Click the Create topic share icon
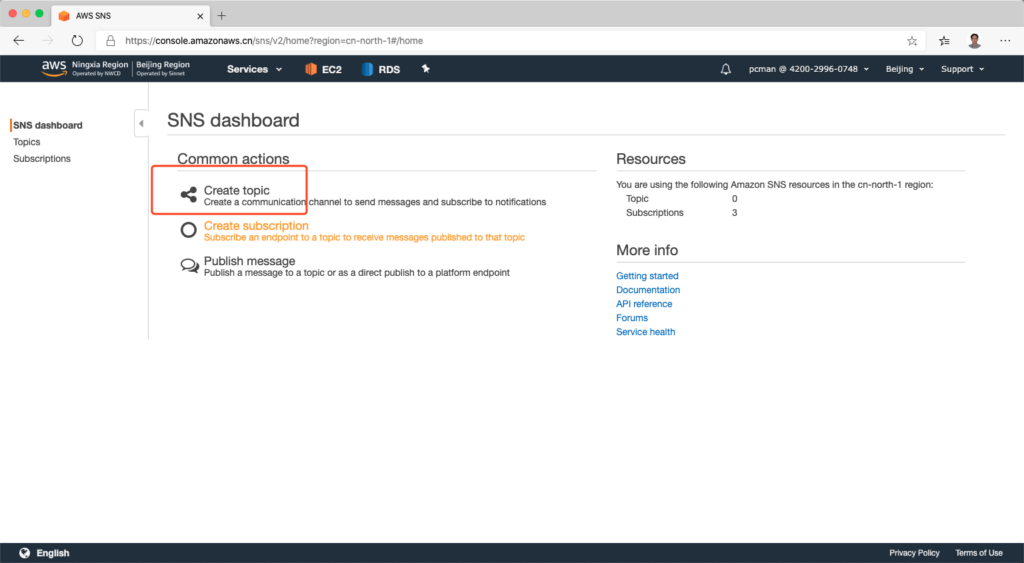 [x=188, y=195]
